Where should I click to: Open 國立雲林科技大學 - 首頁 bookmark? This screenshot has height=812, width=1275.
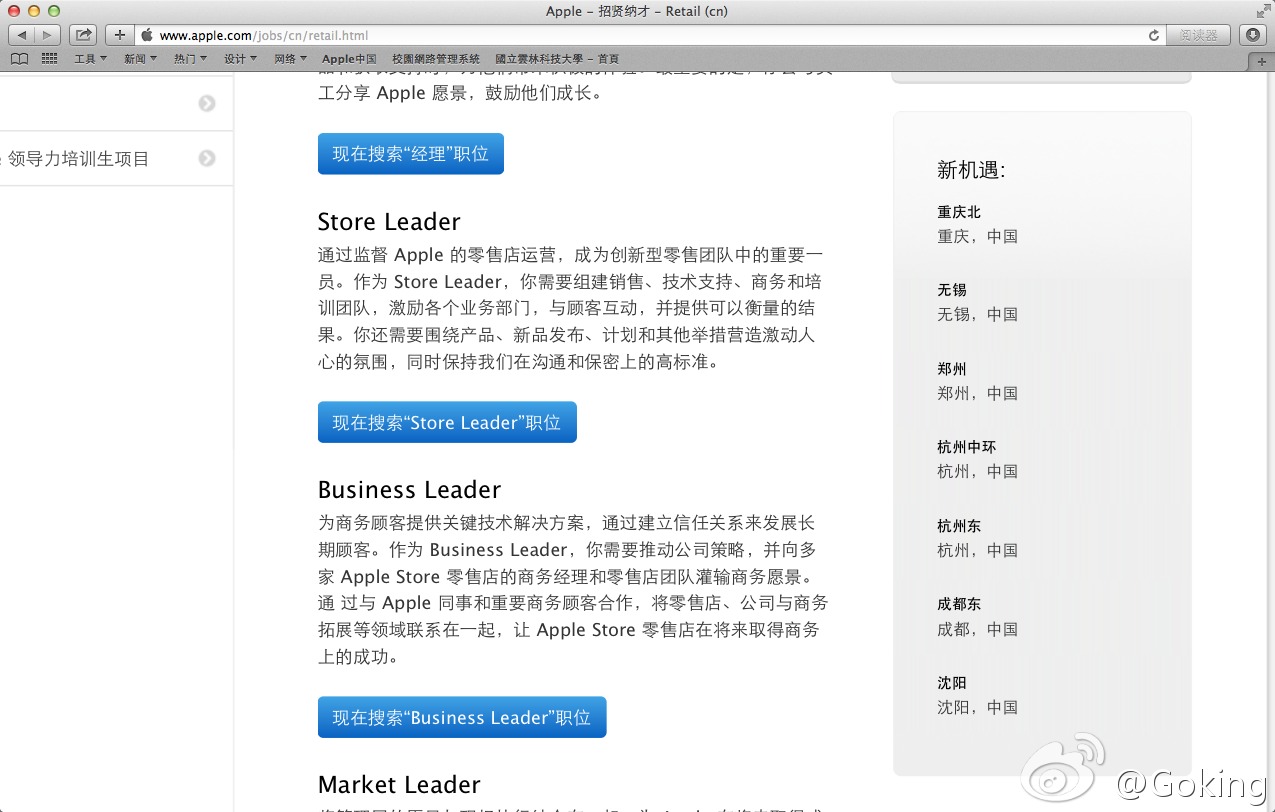tap(557, 59)
